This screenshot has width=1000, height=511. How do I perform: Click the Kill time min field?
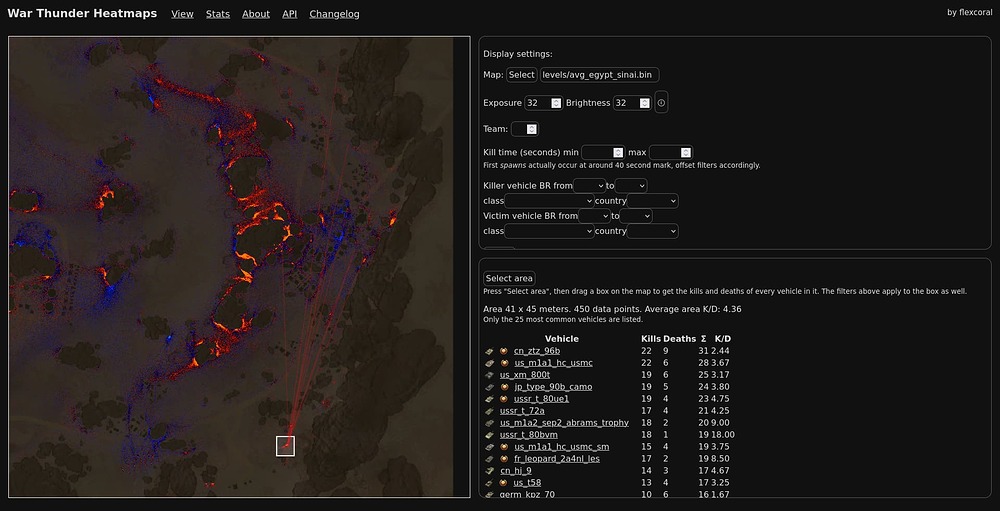point(603,152)
